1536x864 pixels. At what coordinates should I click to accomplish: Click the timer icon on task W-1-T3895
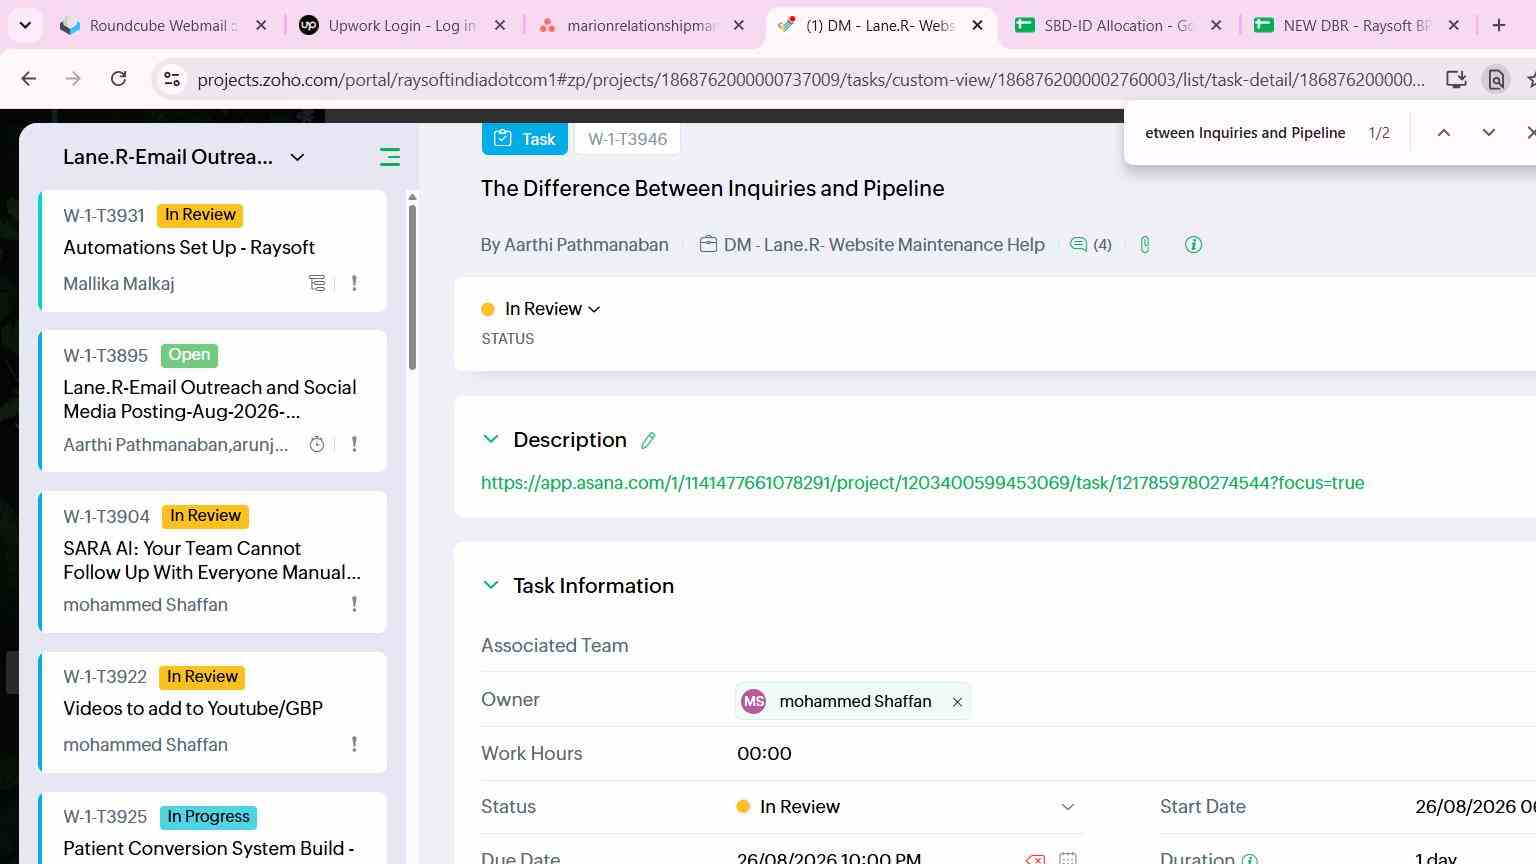(x=316, y=445)
